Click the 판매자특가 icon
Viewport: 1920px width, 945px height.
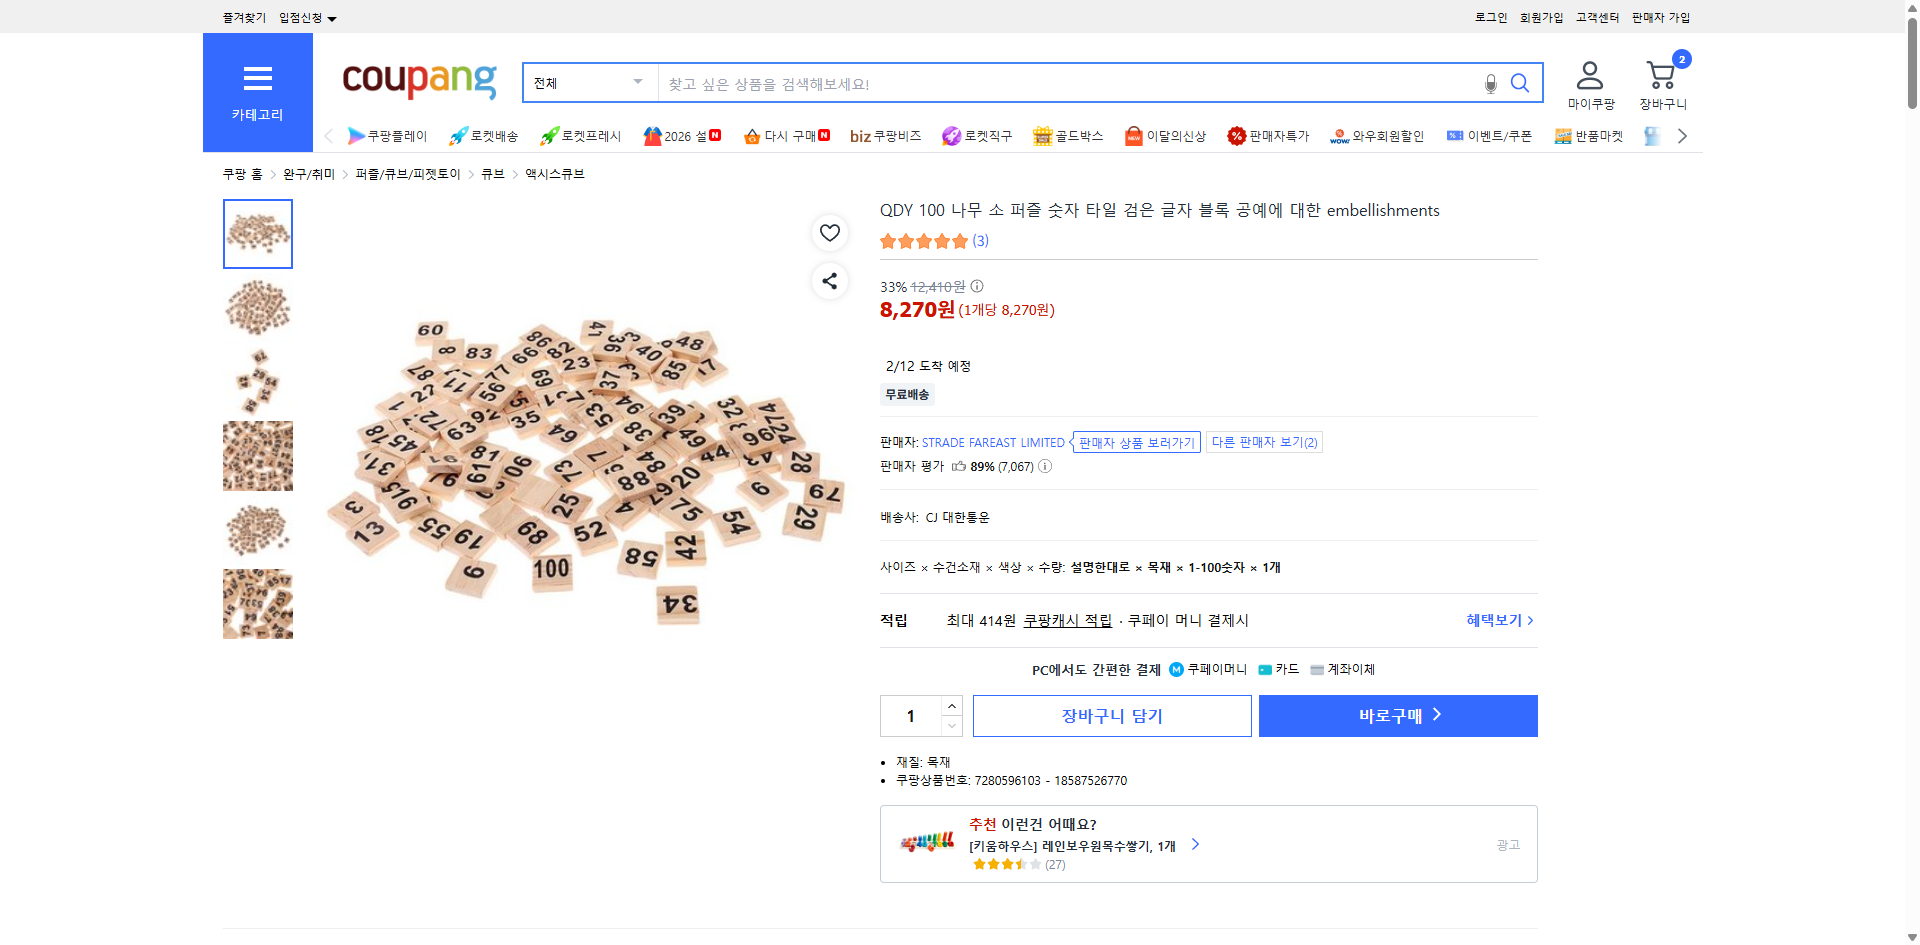tap(1269, 136)
